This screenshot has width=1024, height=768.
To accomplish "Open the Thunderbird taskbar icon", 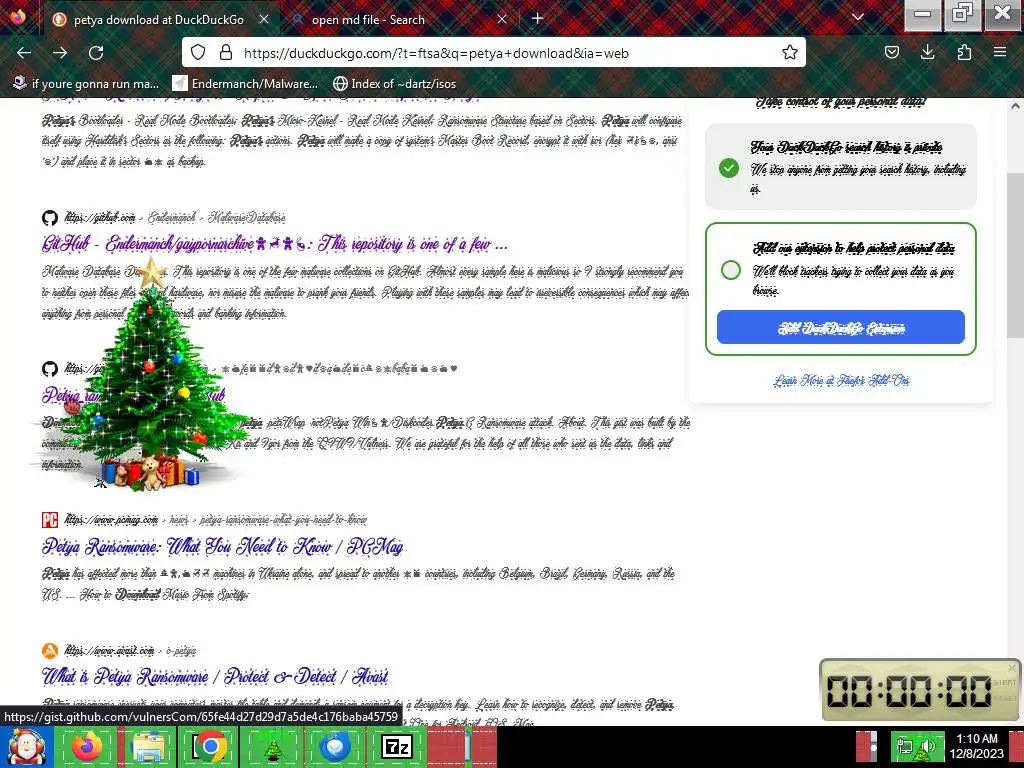I will [x=334, y=747].
